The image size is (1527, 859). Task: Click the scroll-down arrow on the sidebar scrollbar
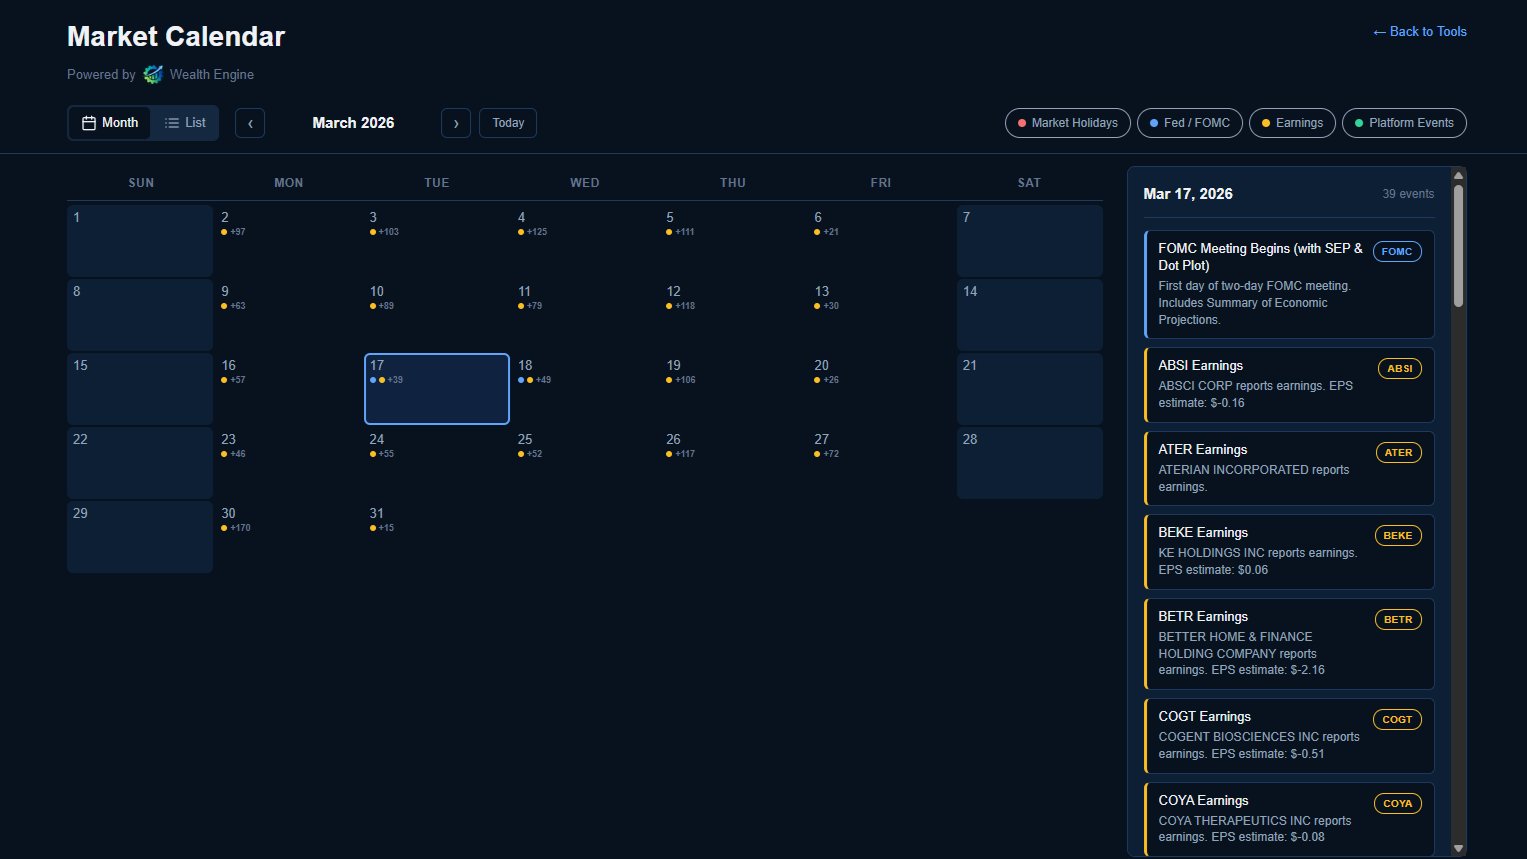point(1458,849)
